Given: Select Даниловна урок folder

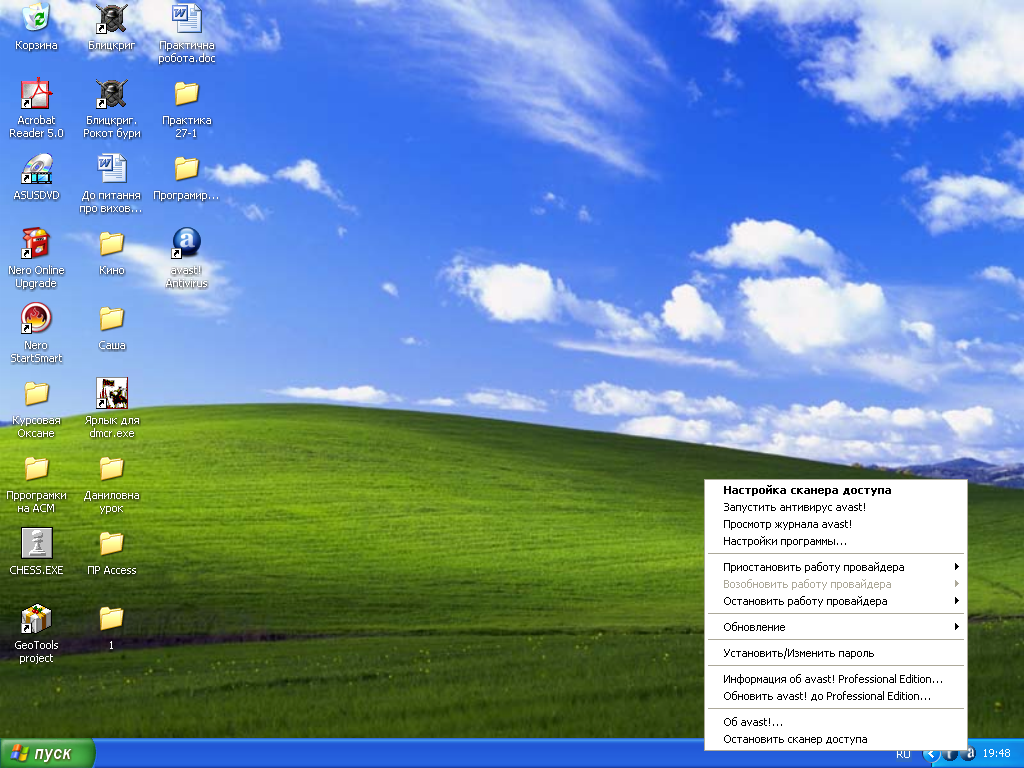Looking at the screenshot, I should 112,483.
